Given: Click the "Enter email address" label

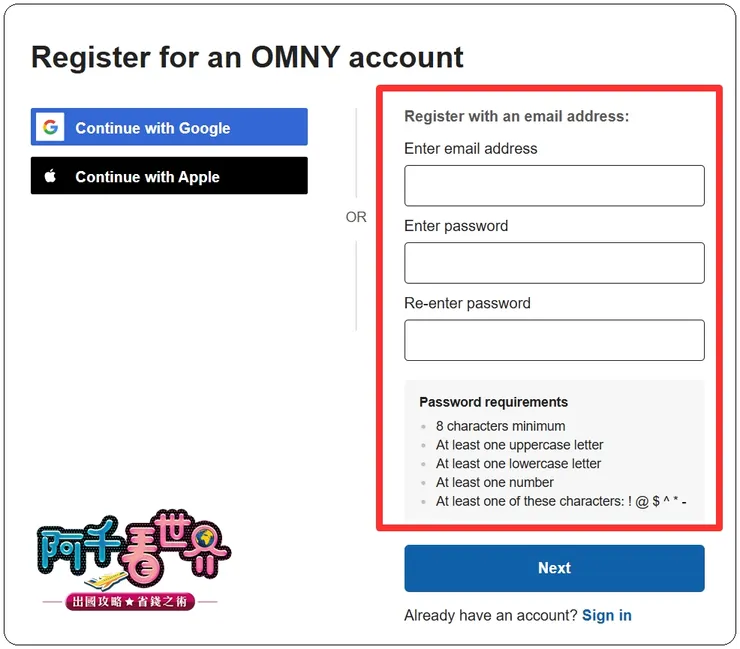Looking at the screenshot, I should 470,149.
